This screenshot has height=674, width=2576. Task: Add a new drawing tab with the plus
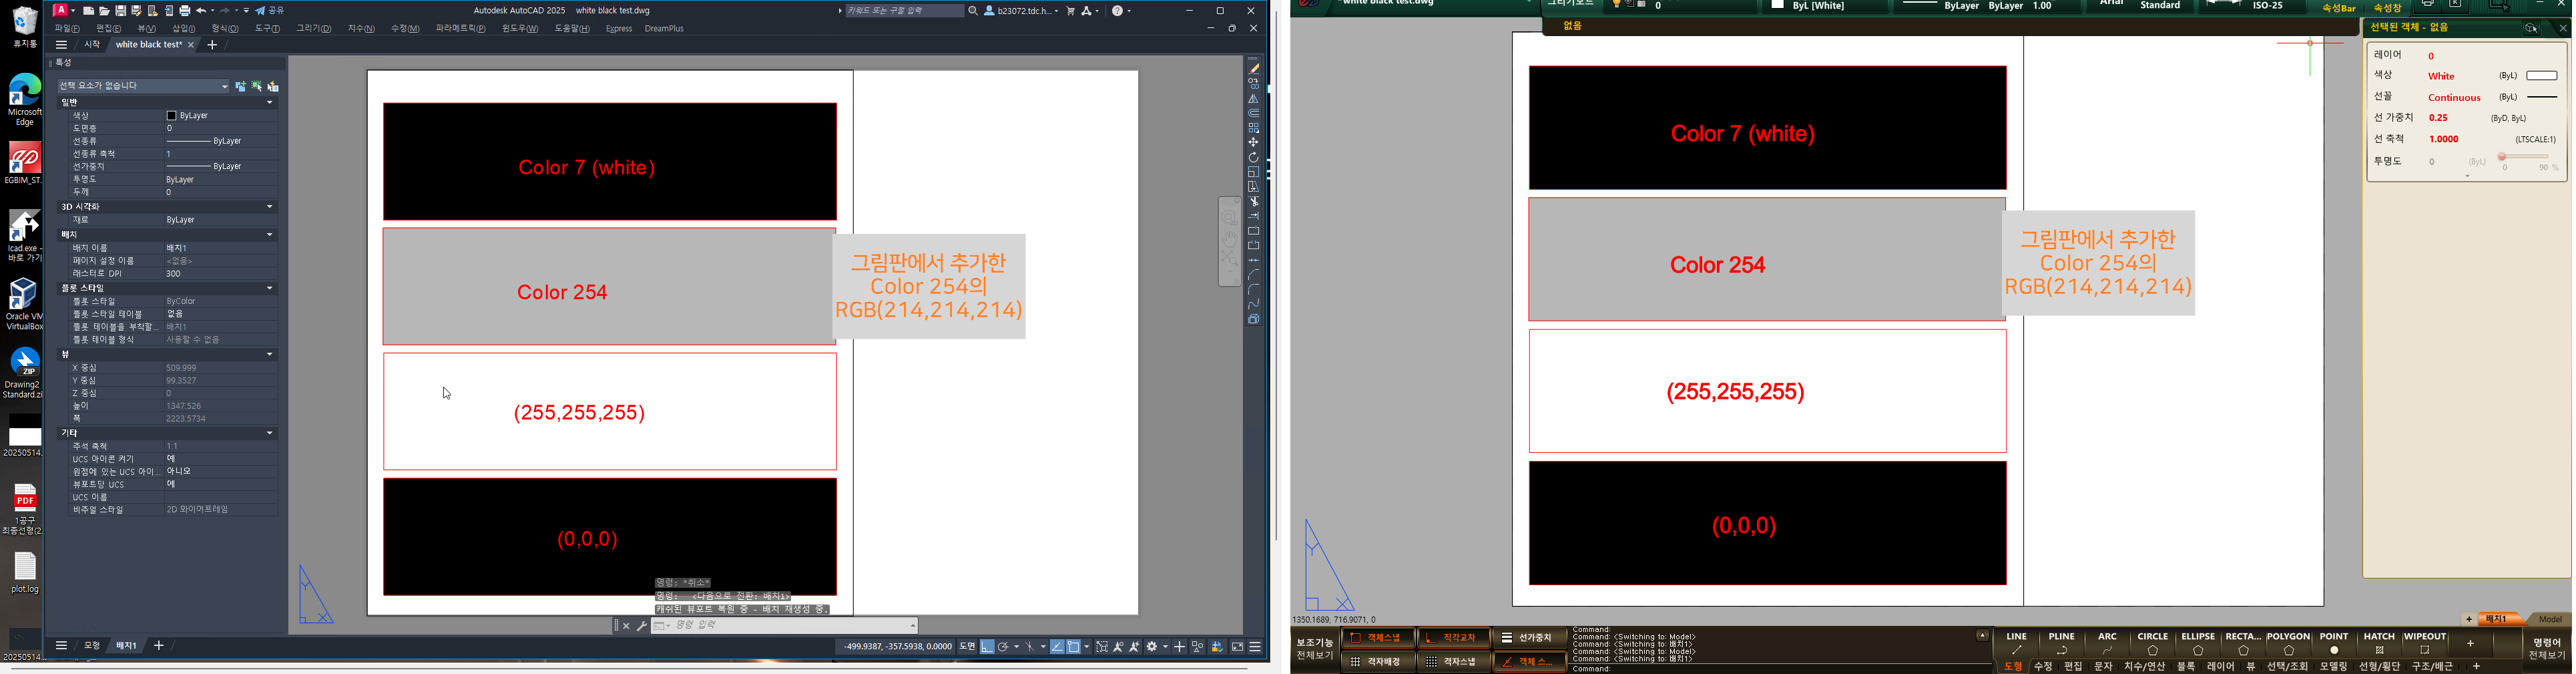point(212,45)
